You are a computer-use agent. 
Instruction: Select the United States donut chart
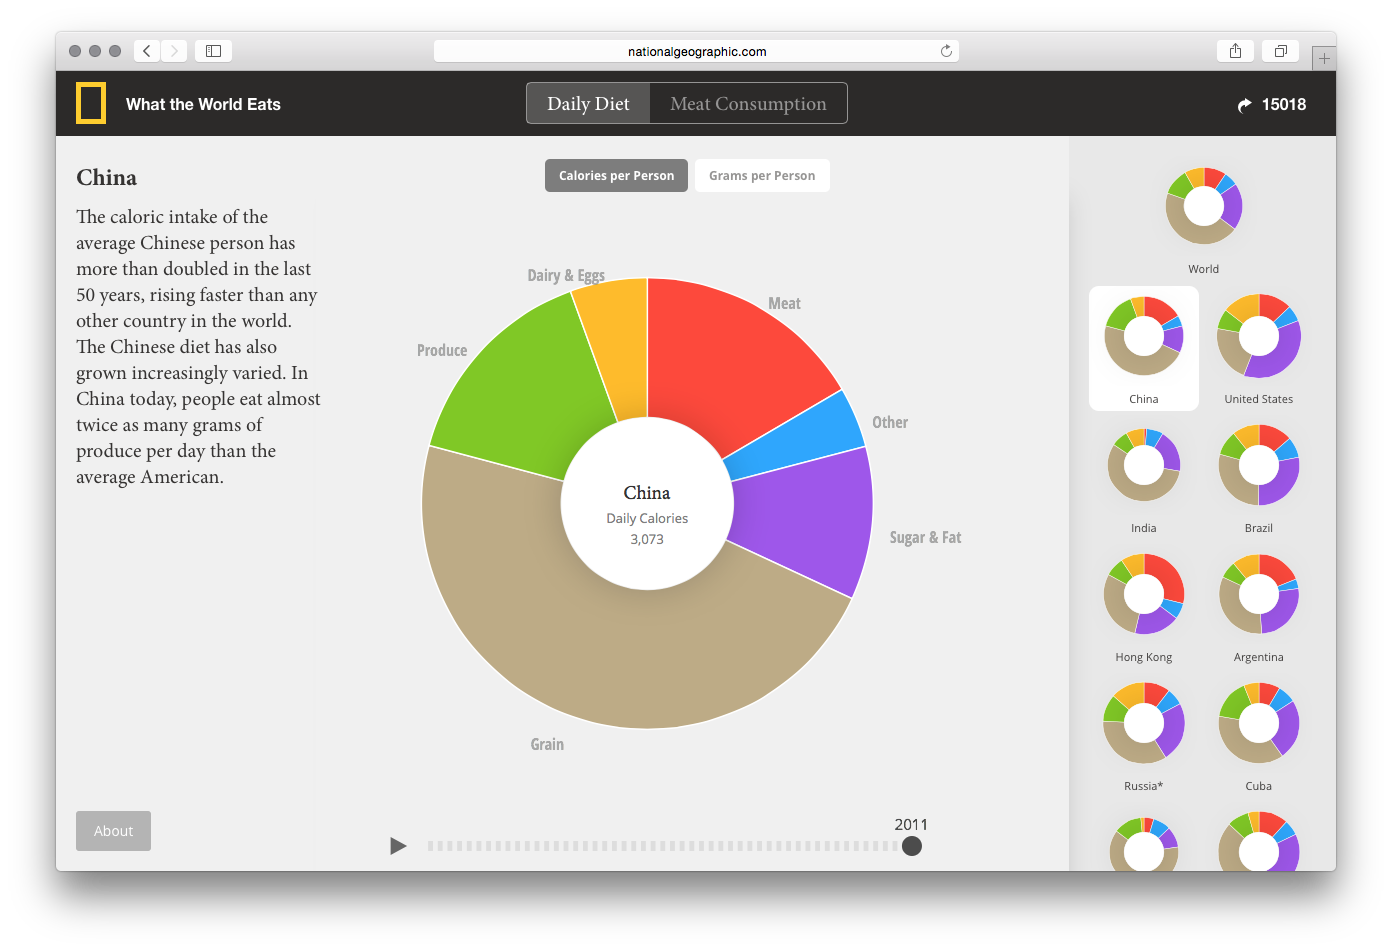[1258, 336]
